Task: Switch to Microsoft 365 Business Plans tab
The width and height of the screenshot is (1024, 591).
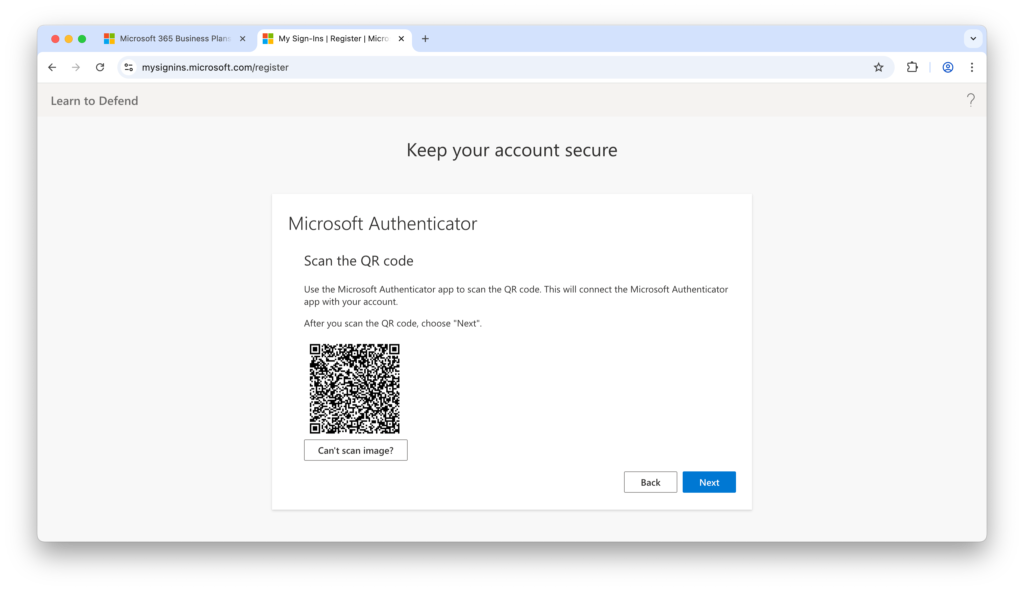Action: [168, 39]
